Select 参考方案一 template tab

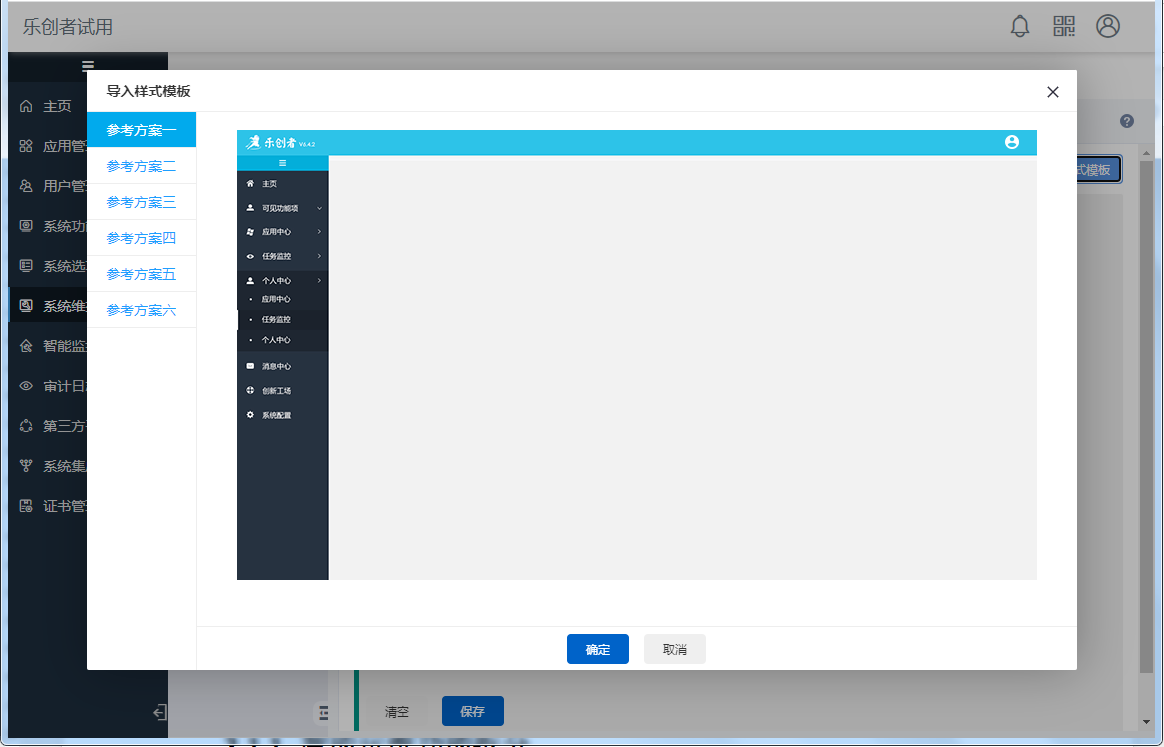pos(141,130)
